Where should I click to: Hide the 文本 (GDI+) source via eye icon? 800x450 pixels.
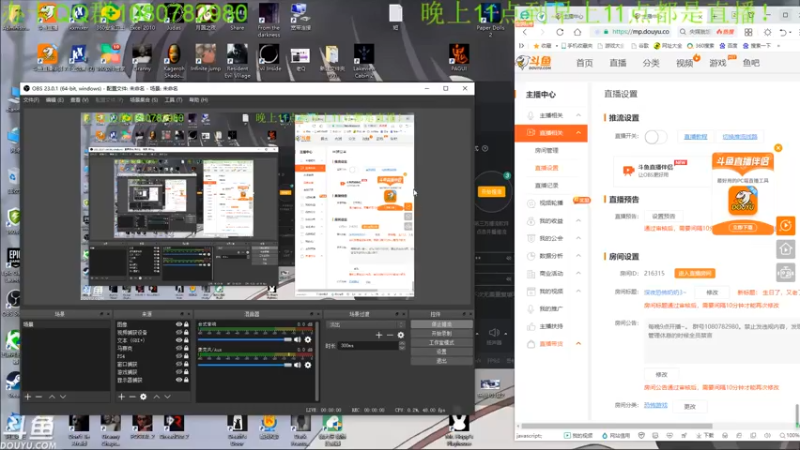[x=179, y=340]
